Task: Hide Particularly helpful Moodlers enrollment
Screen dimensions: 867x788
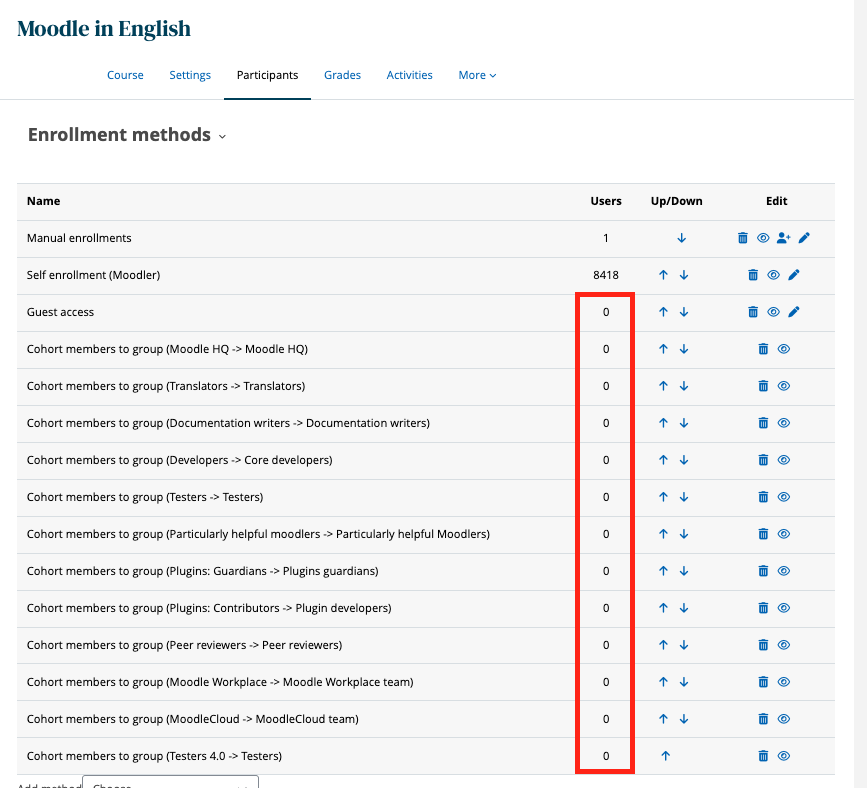Action: 784,534
